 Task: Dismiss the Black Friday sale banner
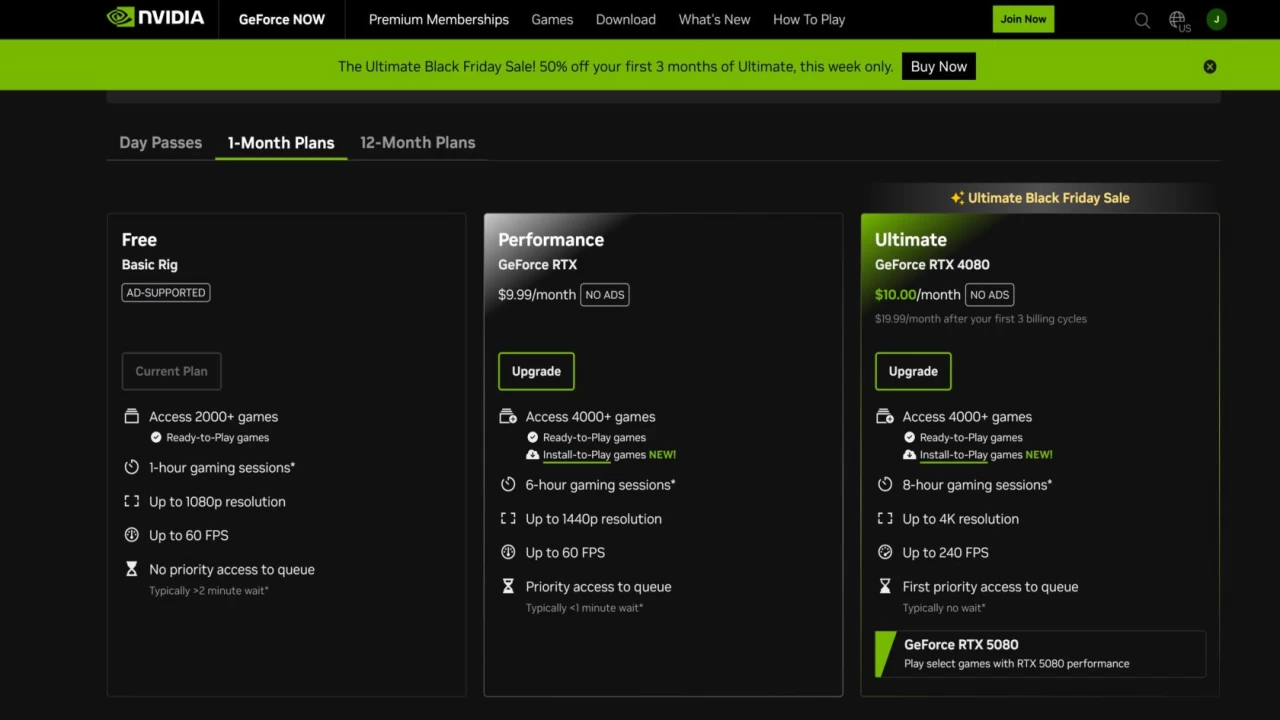(1209, 66)
